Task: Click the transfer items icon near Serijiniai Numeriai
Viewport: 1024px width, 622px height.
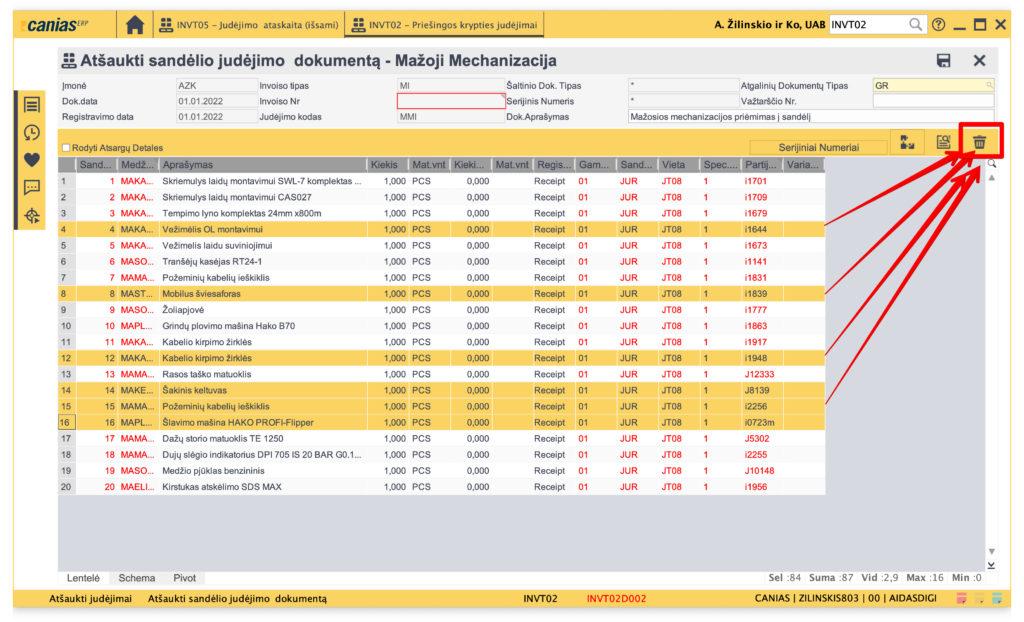Action: tap(907, 143)
